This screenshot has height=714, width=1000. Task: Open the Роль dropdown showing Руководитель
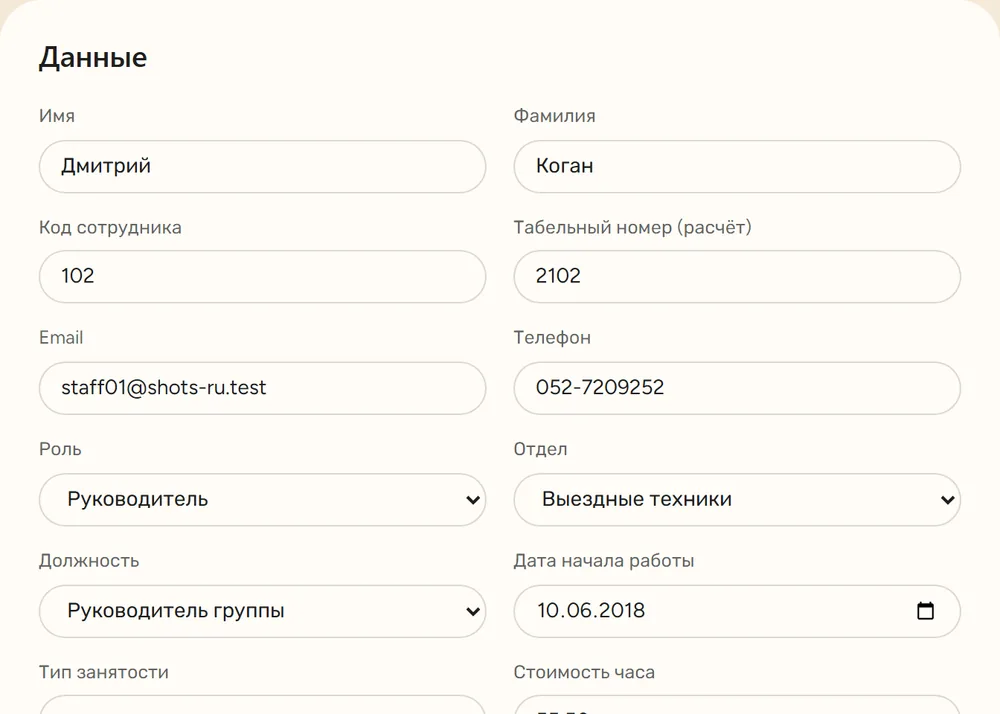pyautogui.click(x=262, y=500)
